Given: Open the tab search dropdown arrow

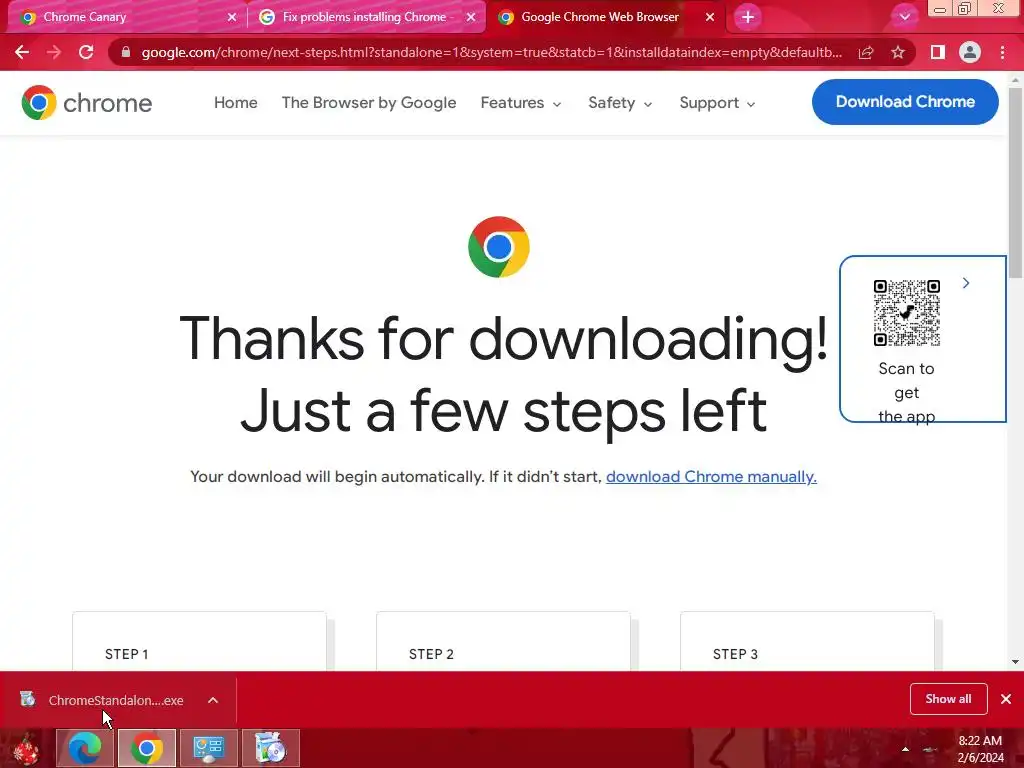Looking at the screenshot, I should tap(904, 17).
